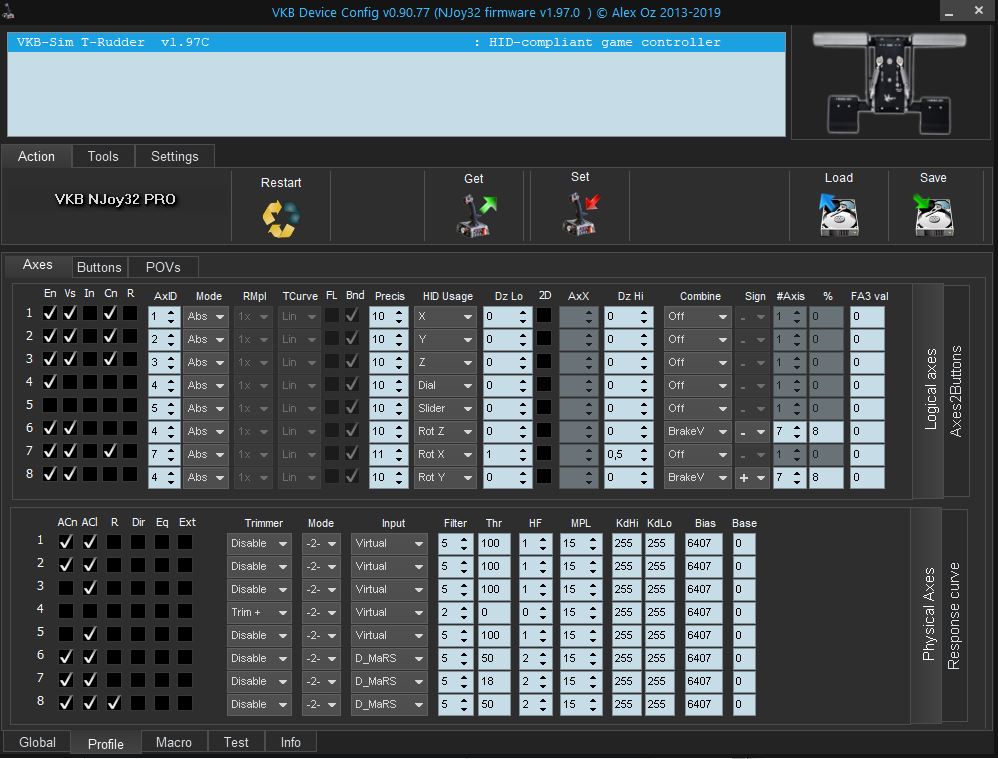Close the VKB Device Config window
The height and width of the screenshot is (759, 998).
979,11
